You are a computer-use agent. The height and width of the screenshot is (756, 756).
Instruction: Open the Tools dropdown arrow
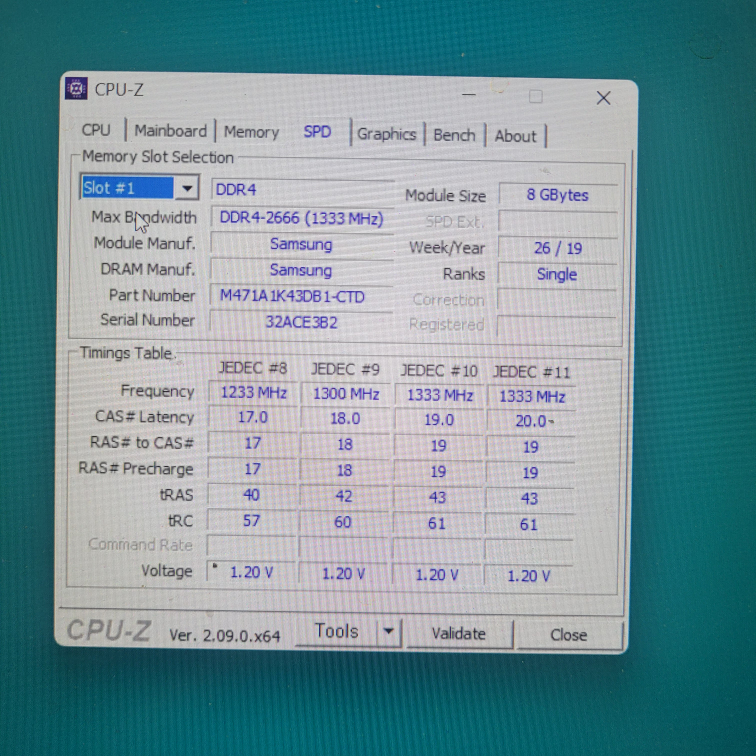389,632
